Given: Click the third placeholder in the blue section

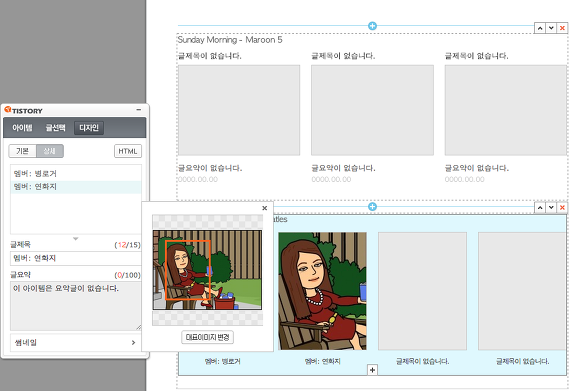Looking at the screenshot, I should point(422,291).
